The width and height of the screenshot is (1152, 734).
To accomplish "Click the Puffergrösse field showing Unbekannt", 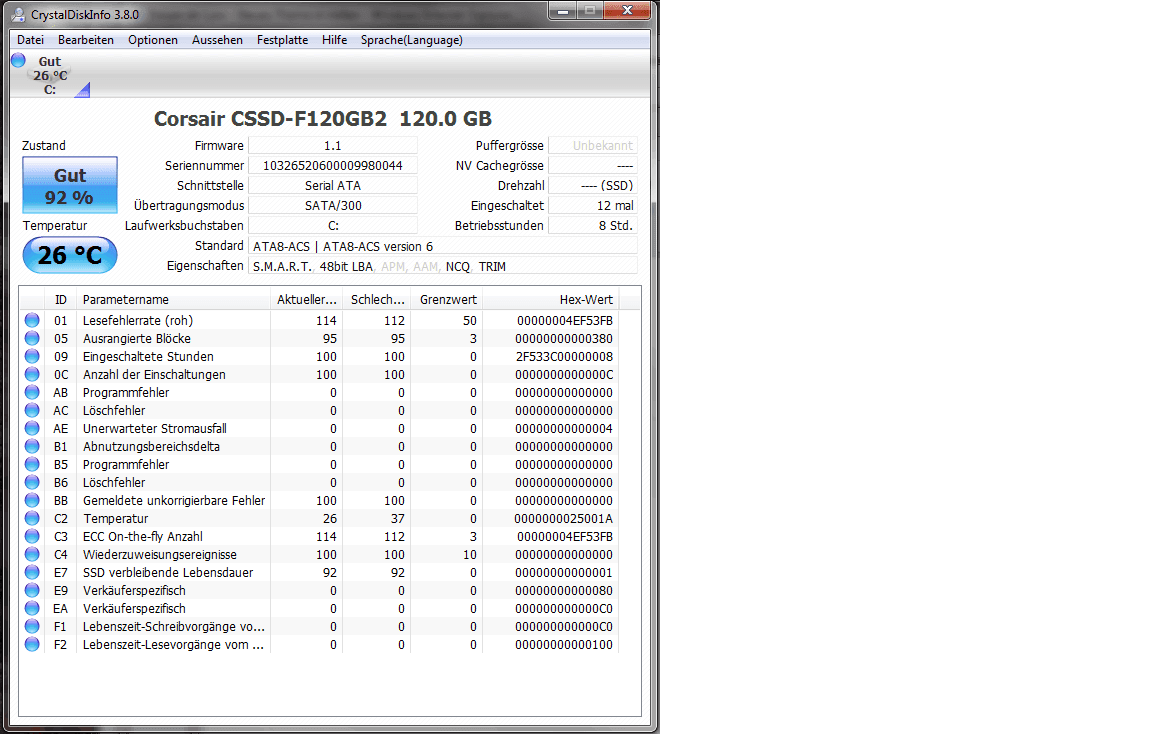I will coord(593,145).
